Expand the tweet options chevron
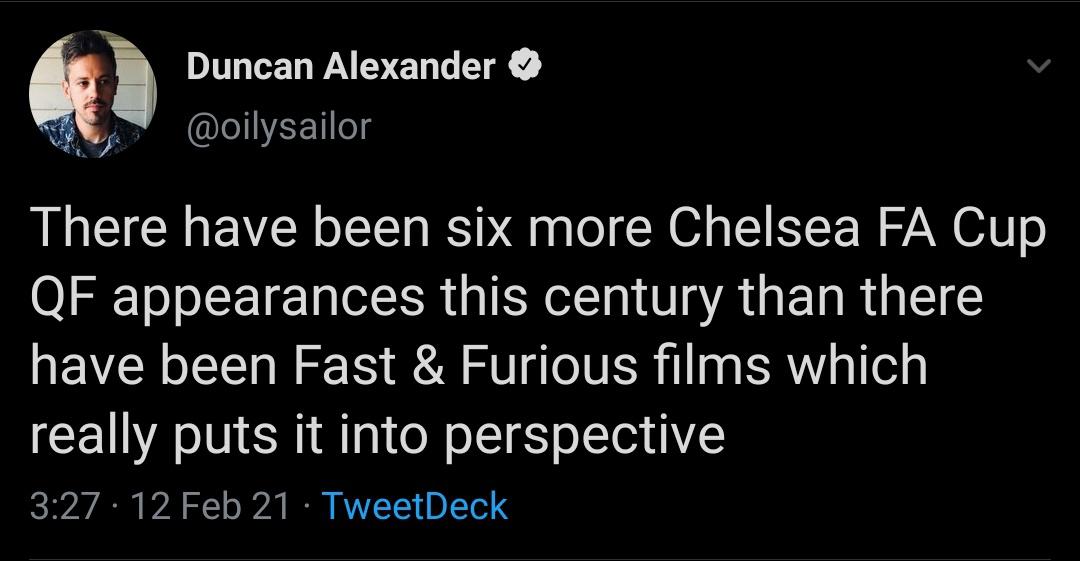This screenshot has height=561, width=1080. point(1040,67)
